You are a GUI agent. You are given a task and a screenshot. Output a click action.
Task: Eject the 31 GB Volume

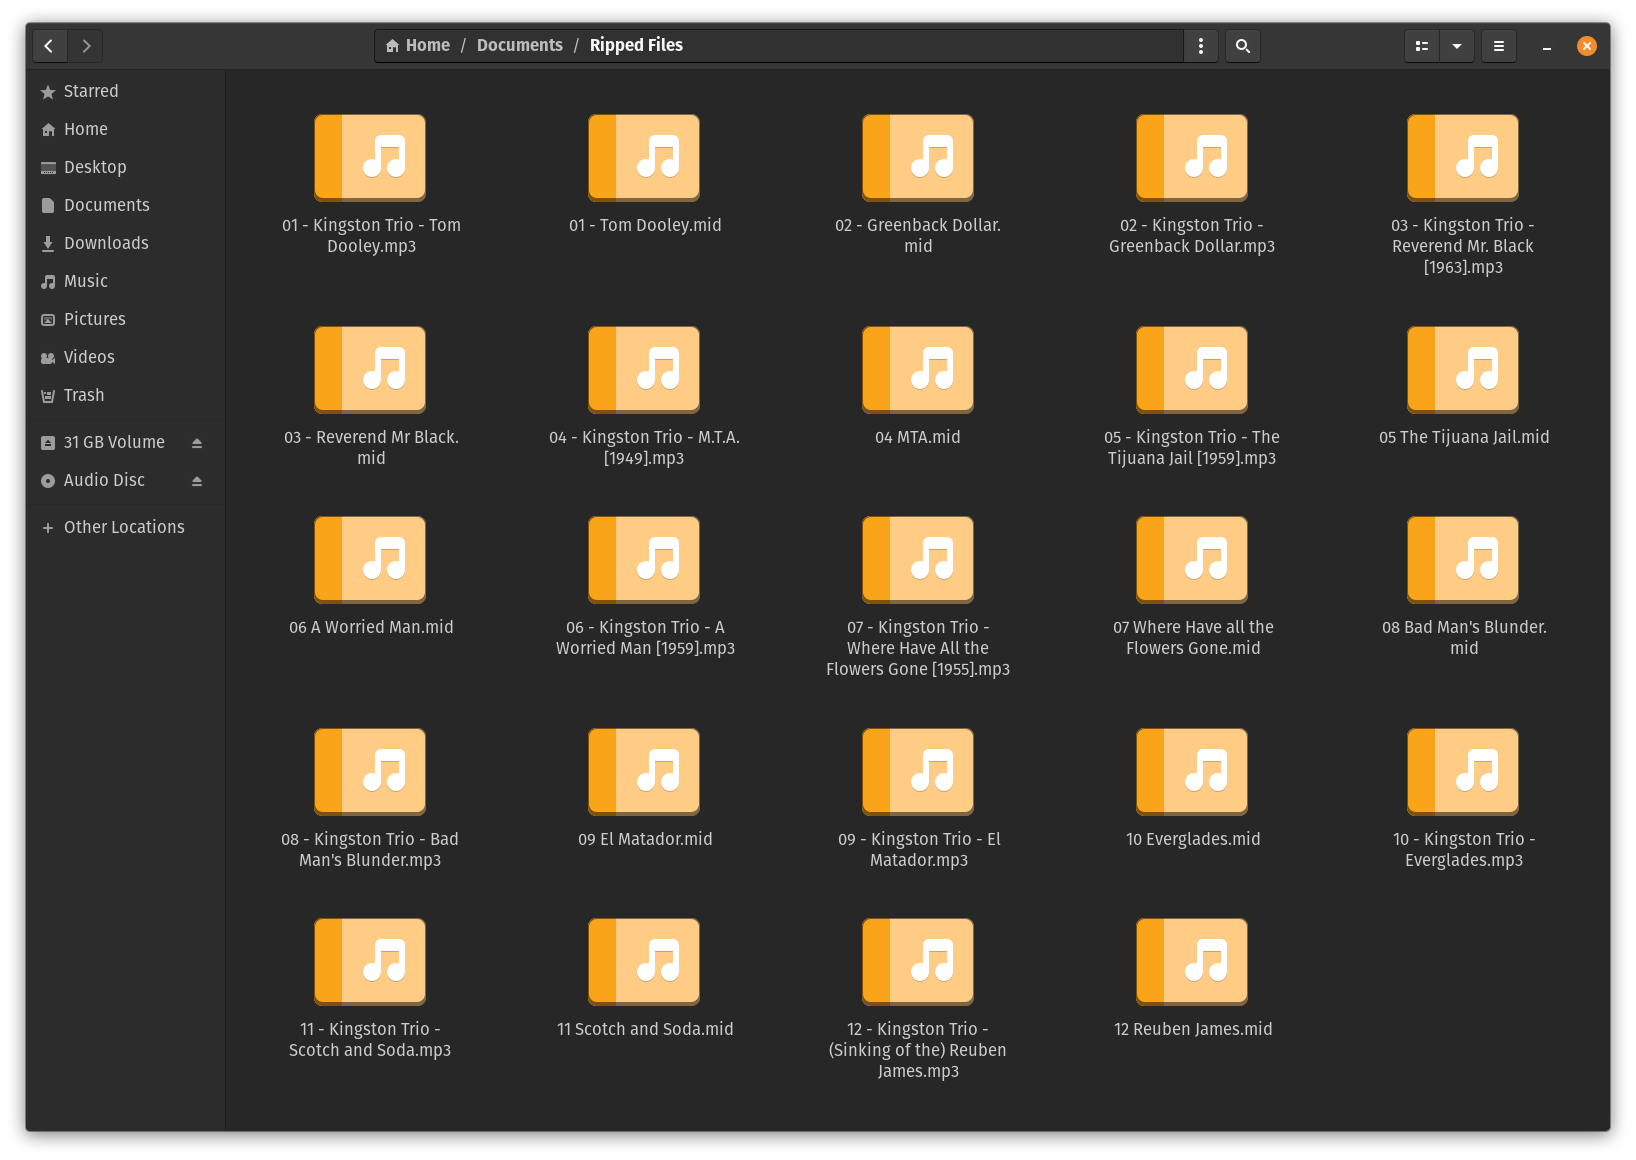pos(197,443)
